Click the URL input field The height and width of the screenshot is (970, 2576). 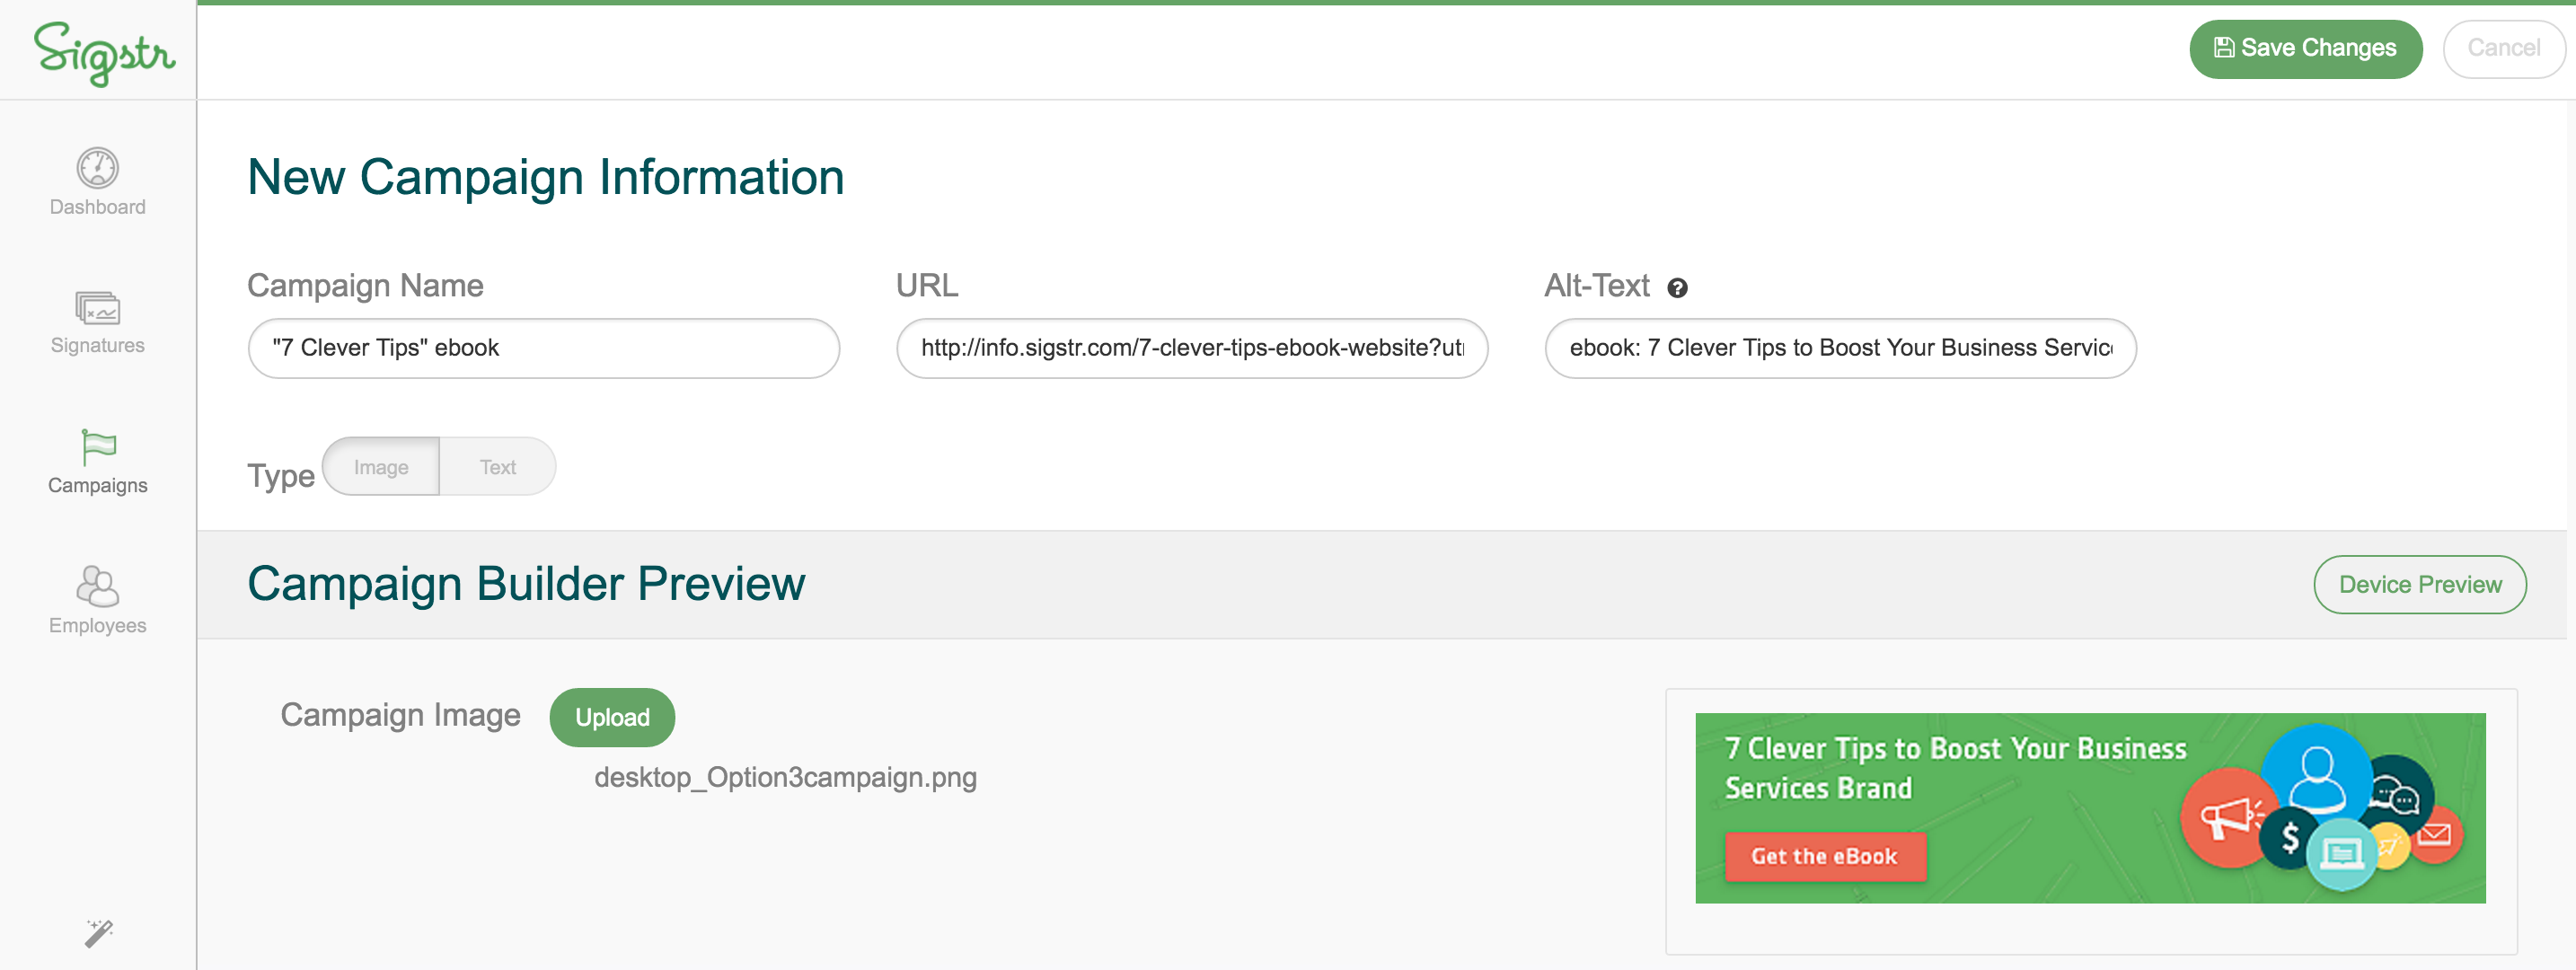(1196, 347)
